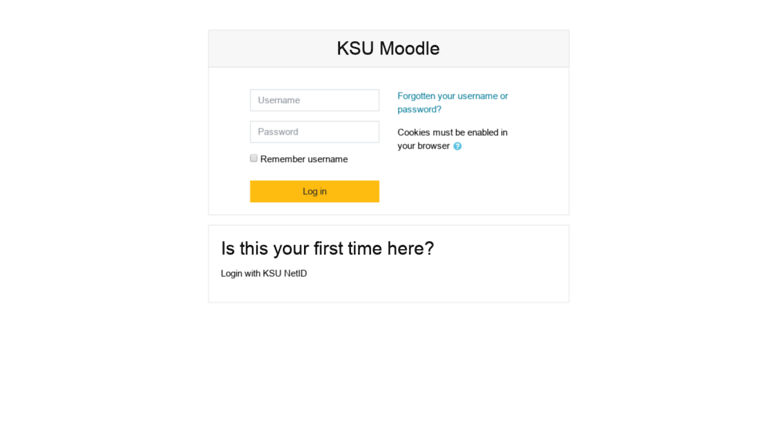Select the KSU Moodle header title
777x423 pixels.
[x=388, y=49]
